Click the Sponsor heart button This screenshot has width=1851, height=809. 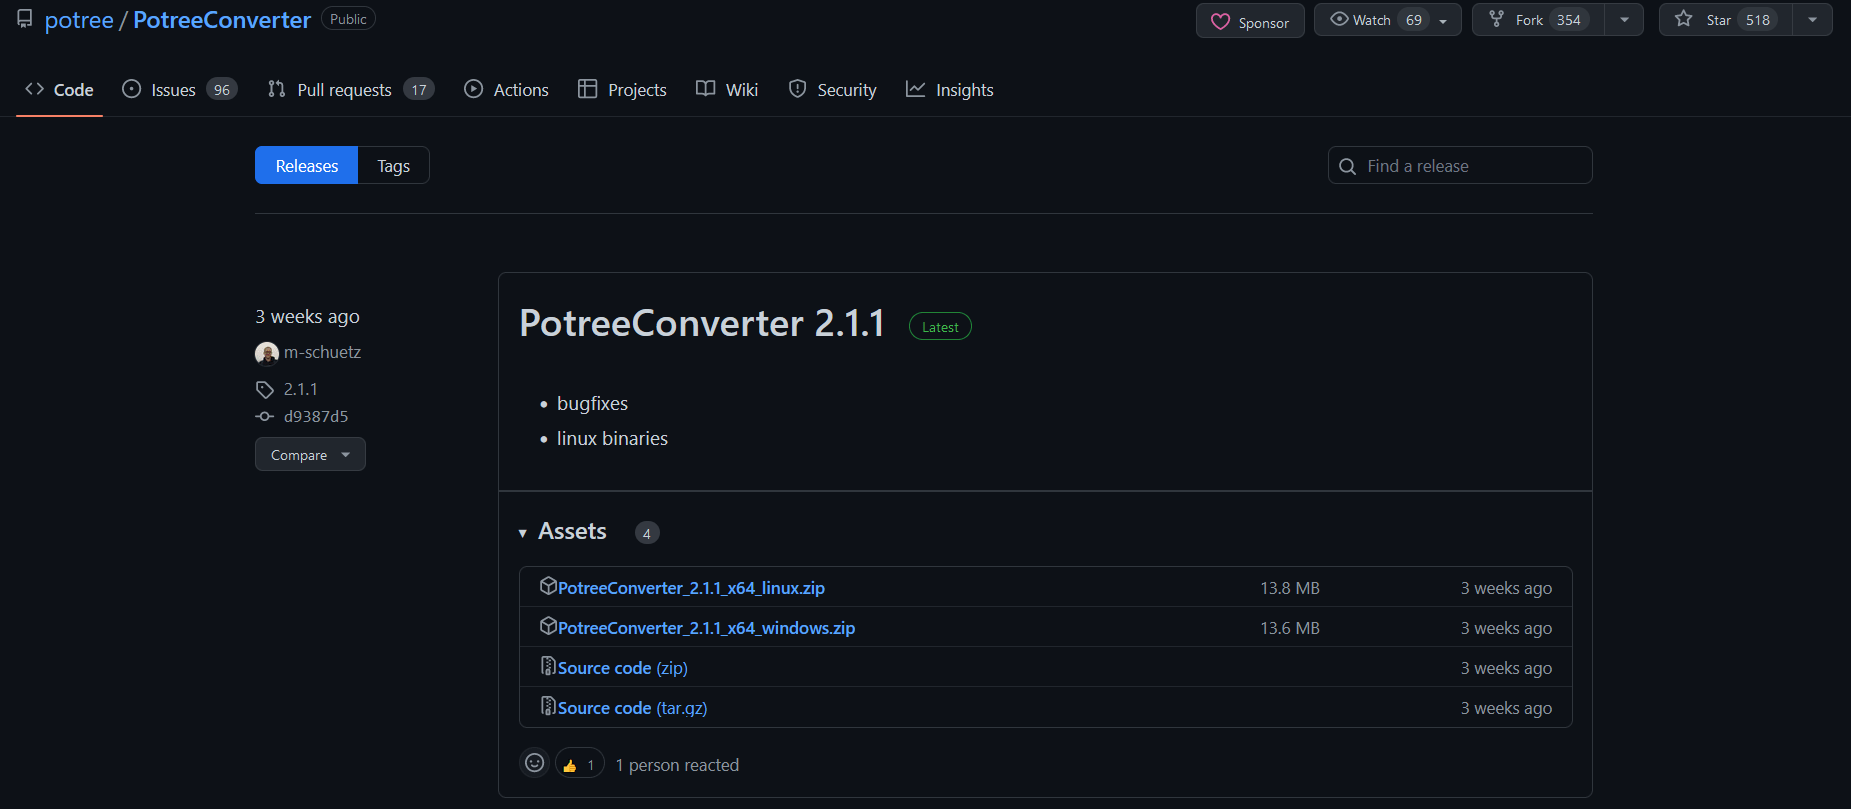(x=1250, y=21)
